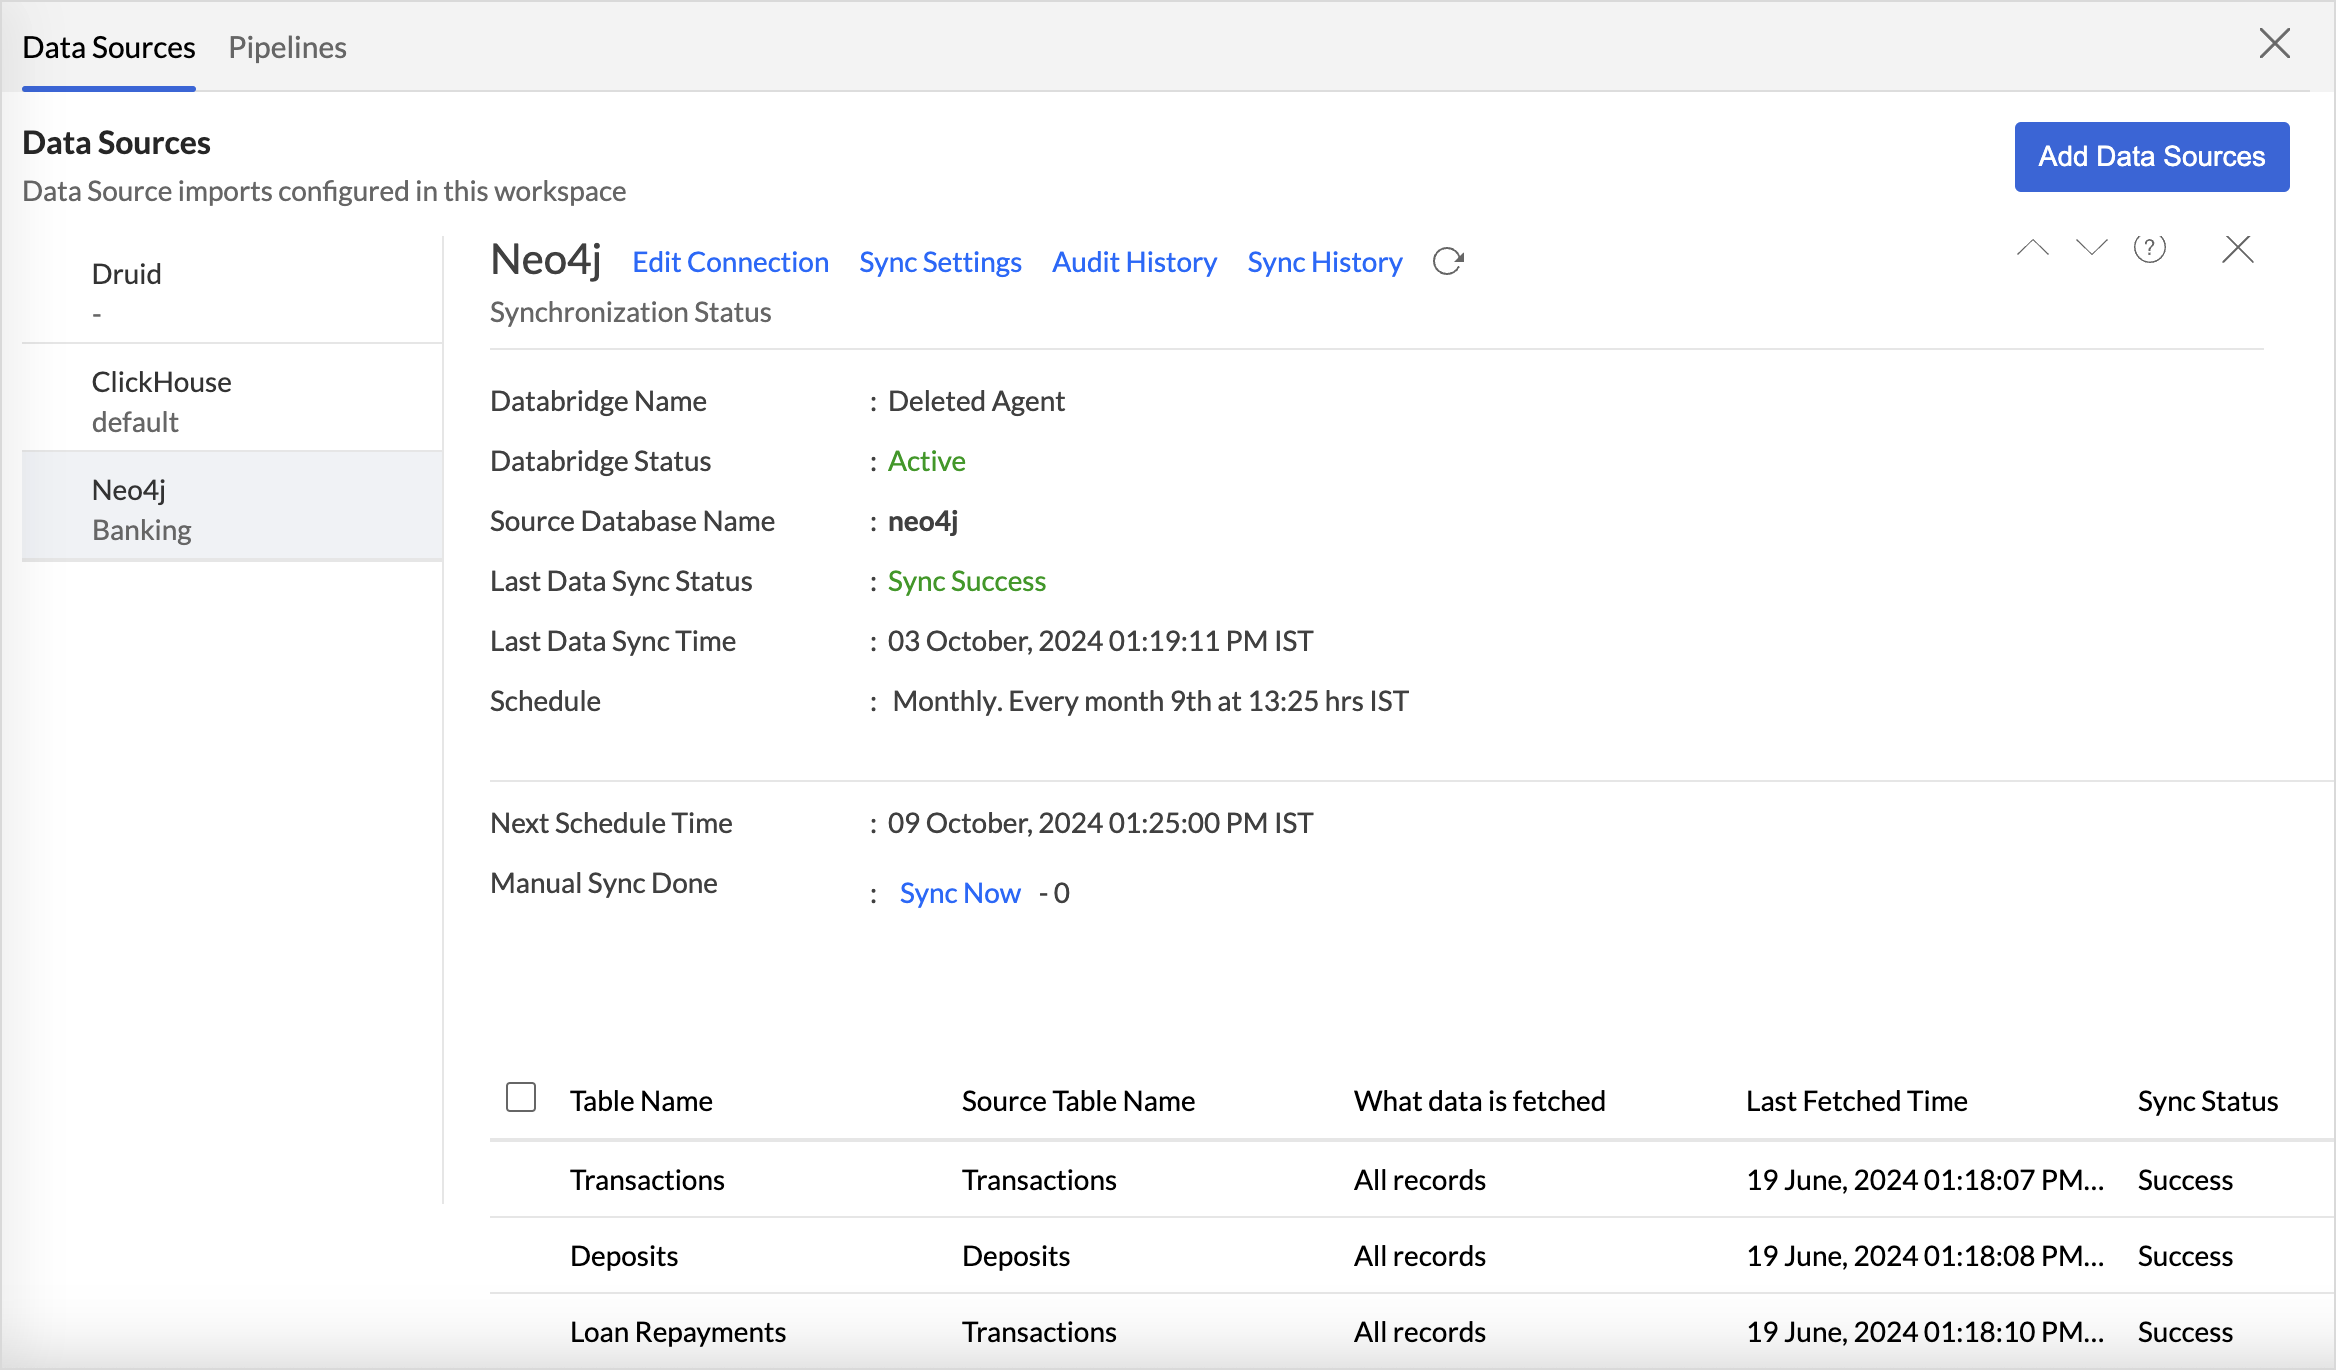Image resolution: width=2336 pixels, height=1370 pixels.
Task: Select the Deposits table row
Action: [624, 1256]
